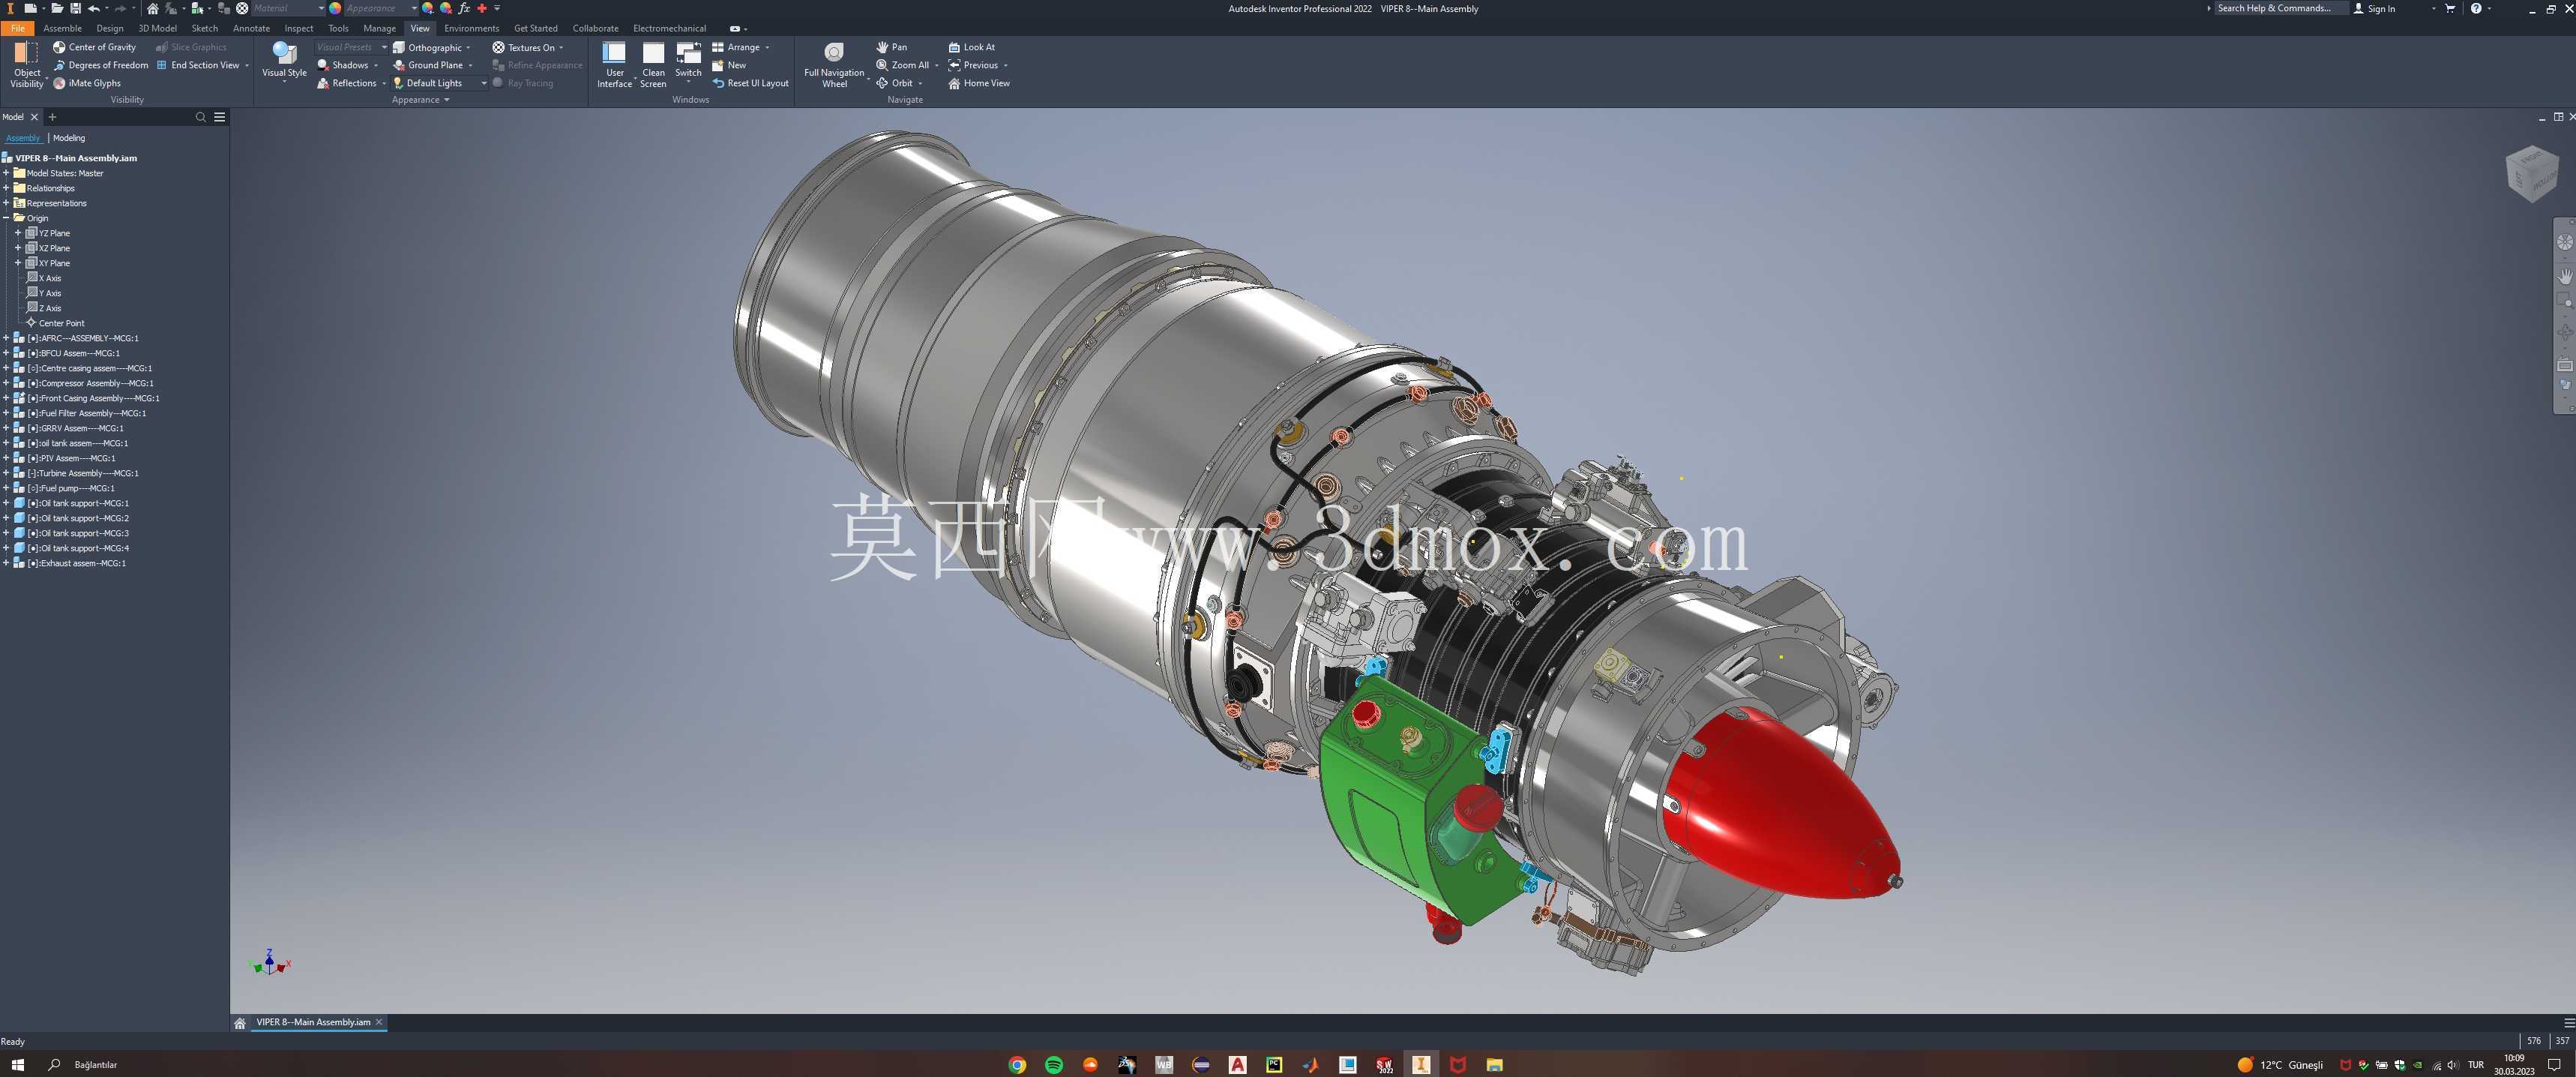Open End Section View dropdown arrow
2576x1077 pixels.
point(247,65)
